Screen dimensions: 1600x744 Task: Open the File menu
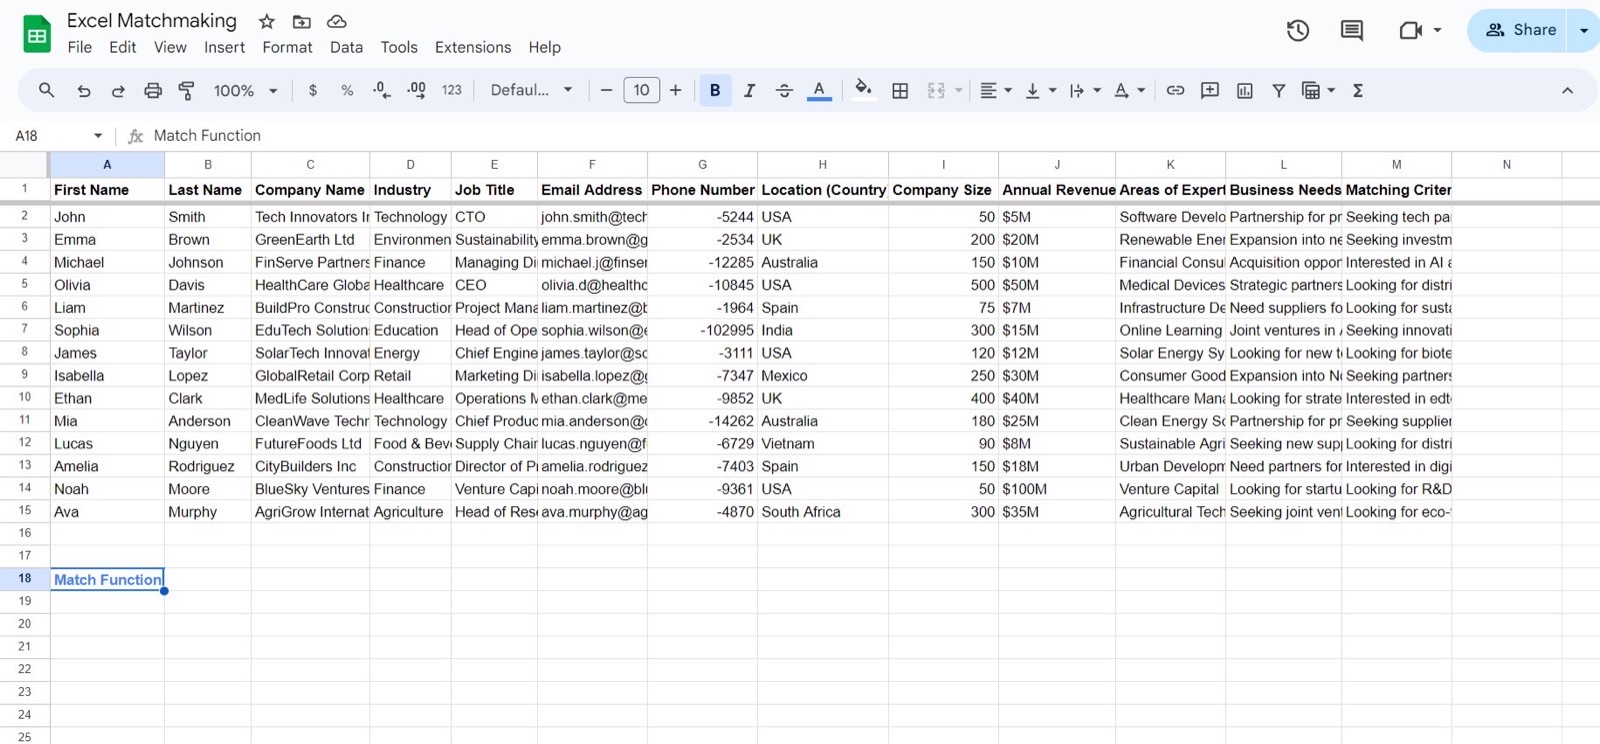80,47
